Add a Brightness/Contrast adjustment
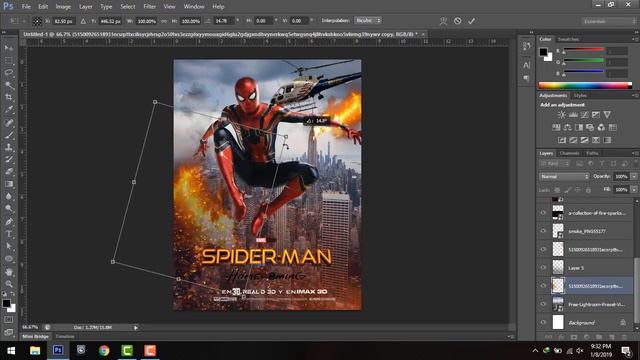 562,115
